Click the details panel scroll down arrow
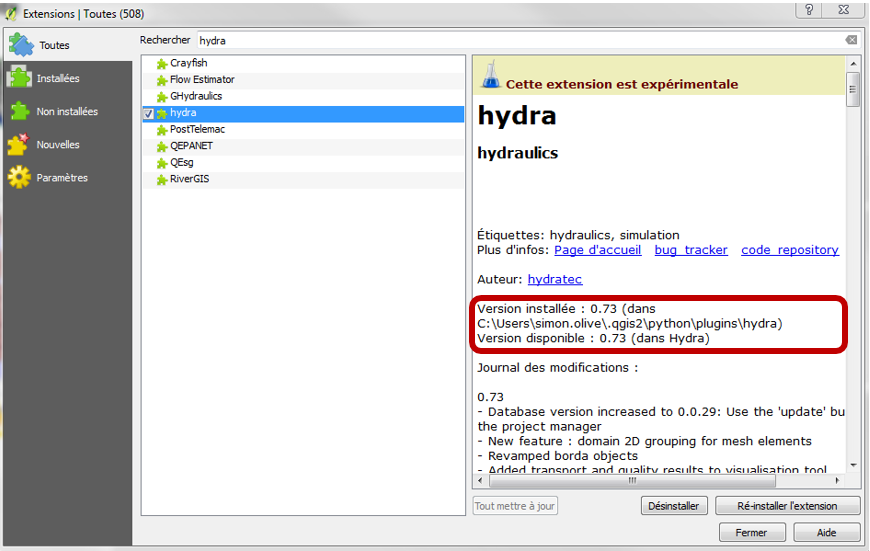Viewport: 870px width, 551px height. 853,466
